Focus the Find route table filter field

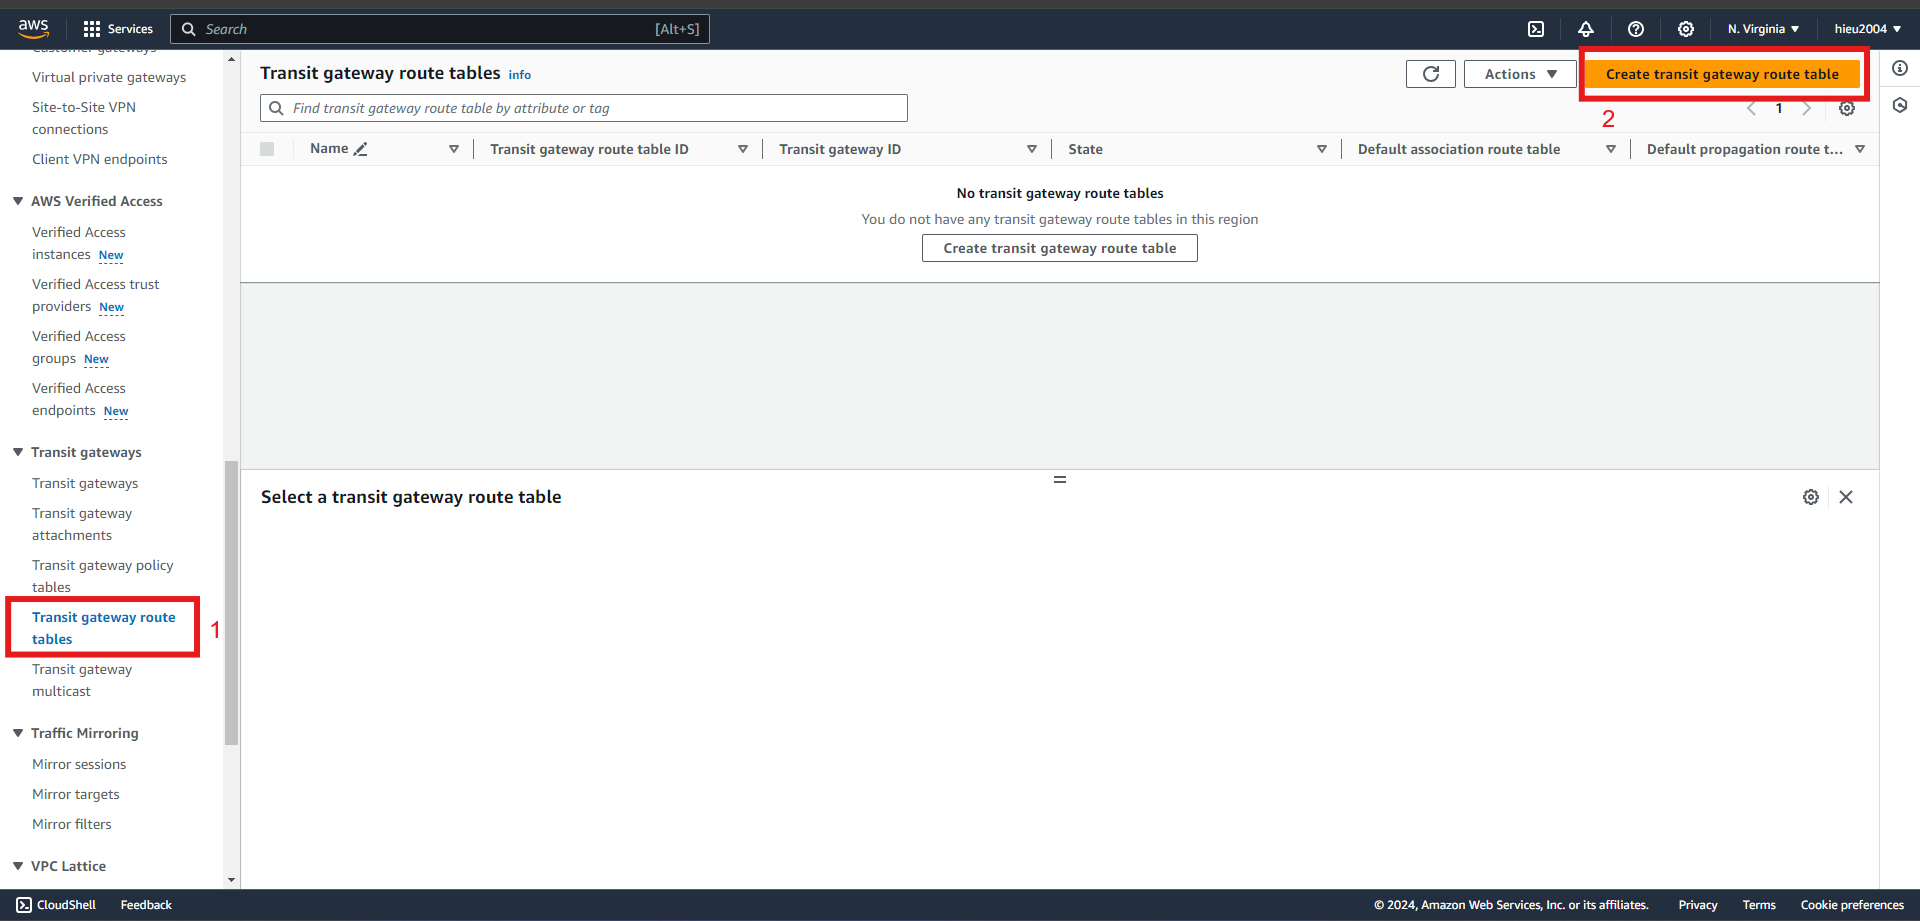click(584, 108)
